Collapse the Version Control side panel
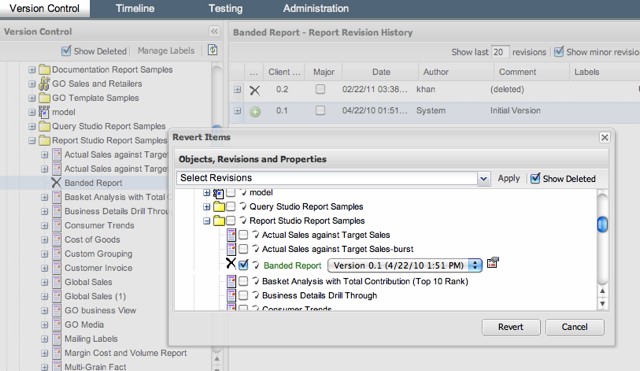640x371 pixels. (214, 31)
